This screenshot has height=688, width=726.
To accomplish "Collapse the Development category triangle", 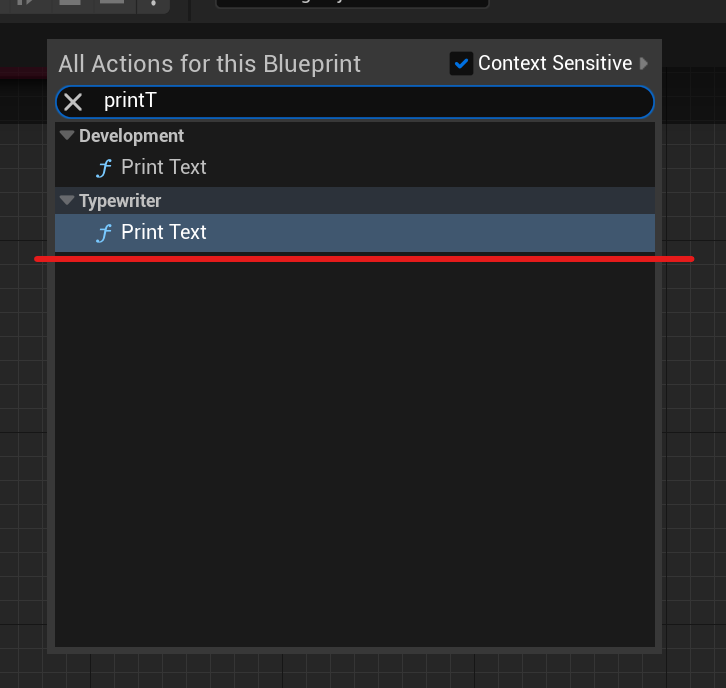I will (x=67, y=135).
